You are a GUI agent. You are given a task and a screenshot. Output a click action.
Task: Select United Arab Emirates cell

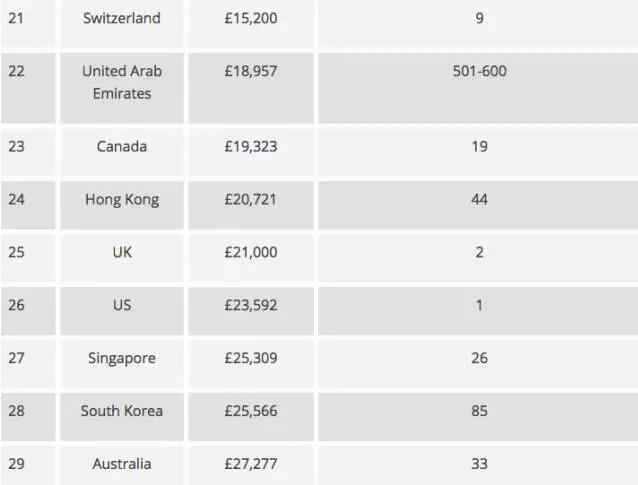click(x=122, y=88)
